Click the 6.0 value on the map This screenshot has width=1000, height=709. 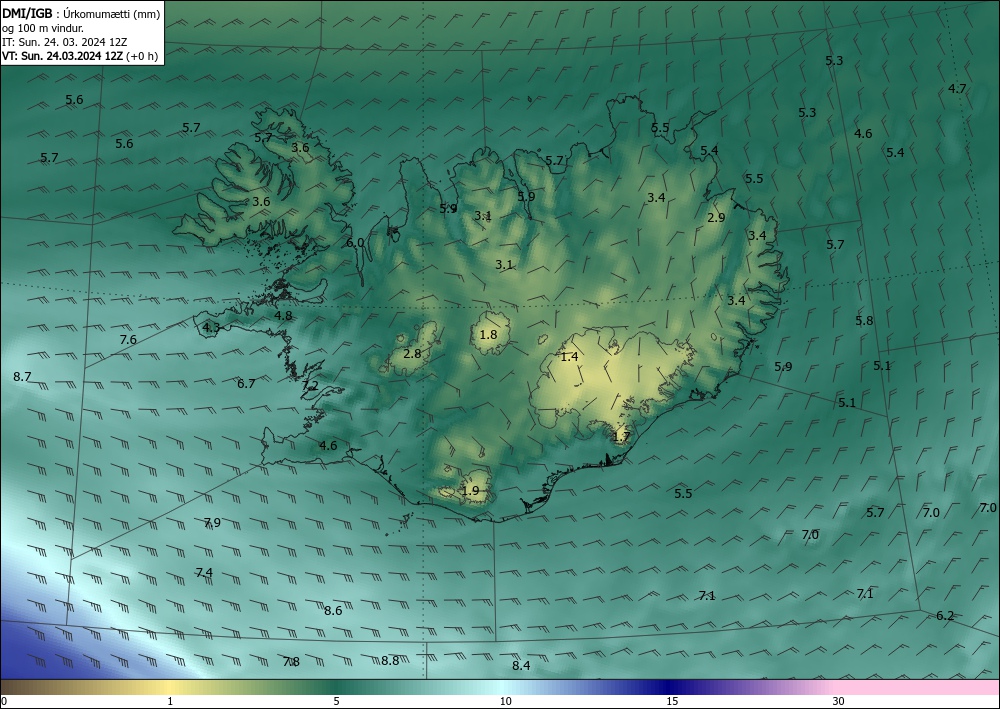(x=355, y=243)
